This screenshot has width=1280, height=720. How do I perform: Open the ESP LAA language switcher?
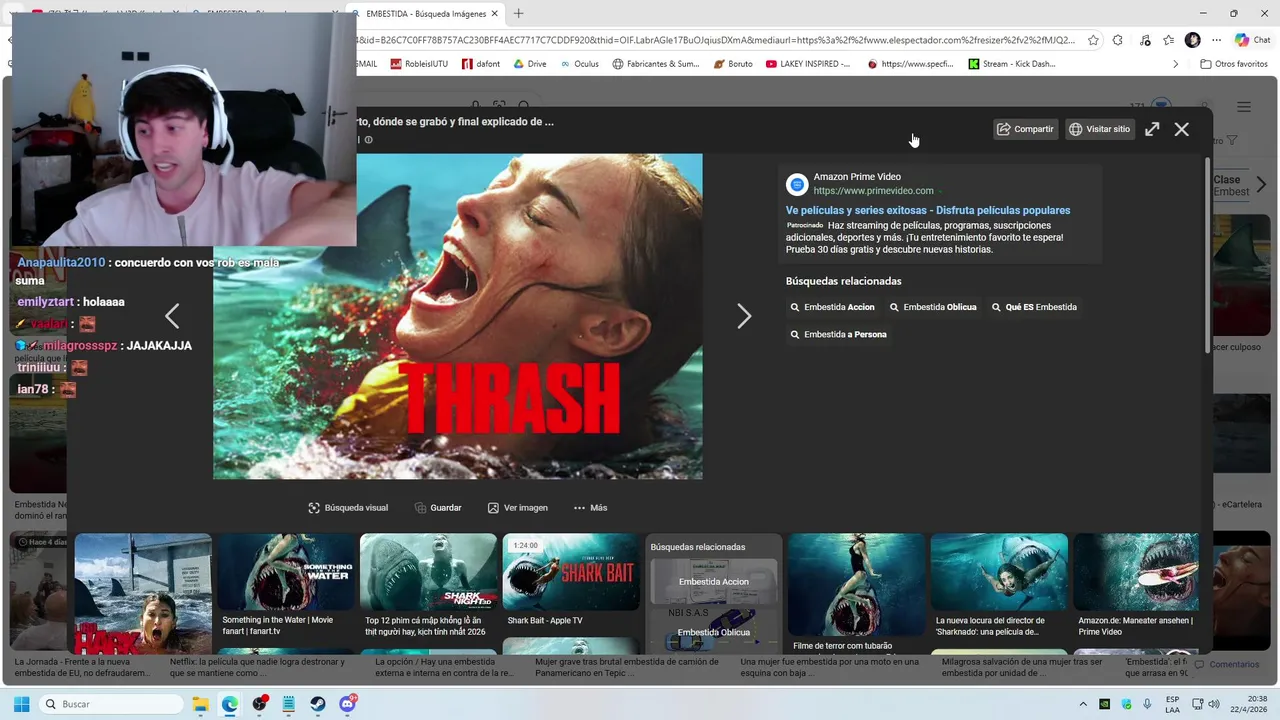pyautogui.click(x=1173, y=704)
